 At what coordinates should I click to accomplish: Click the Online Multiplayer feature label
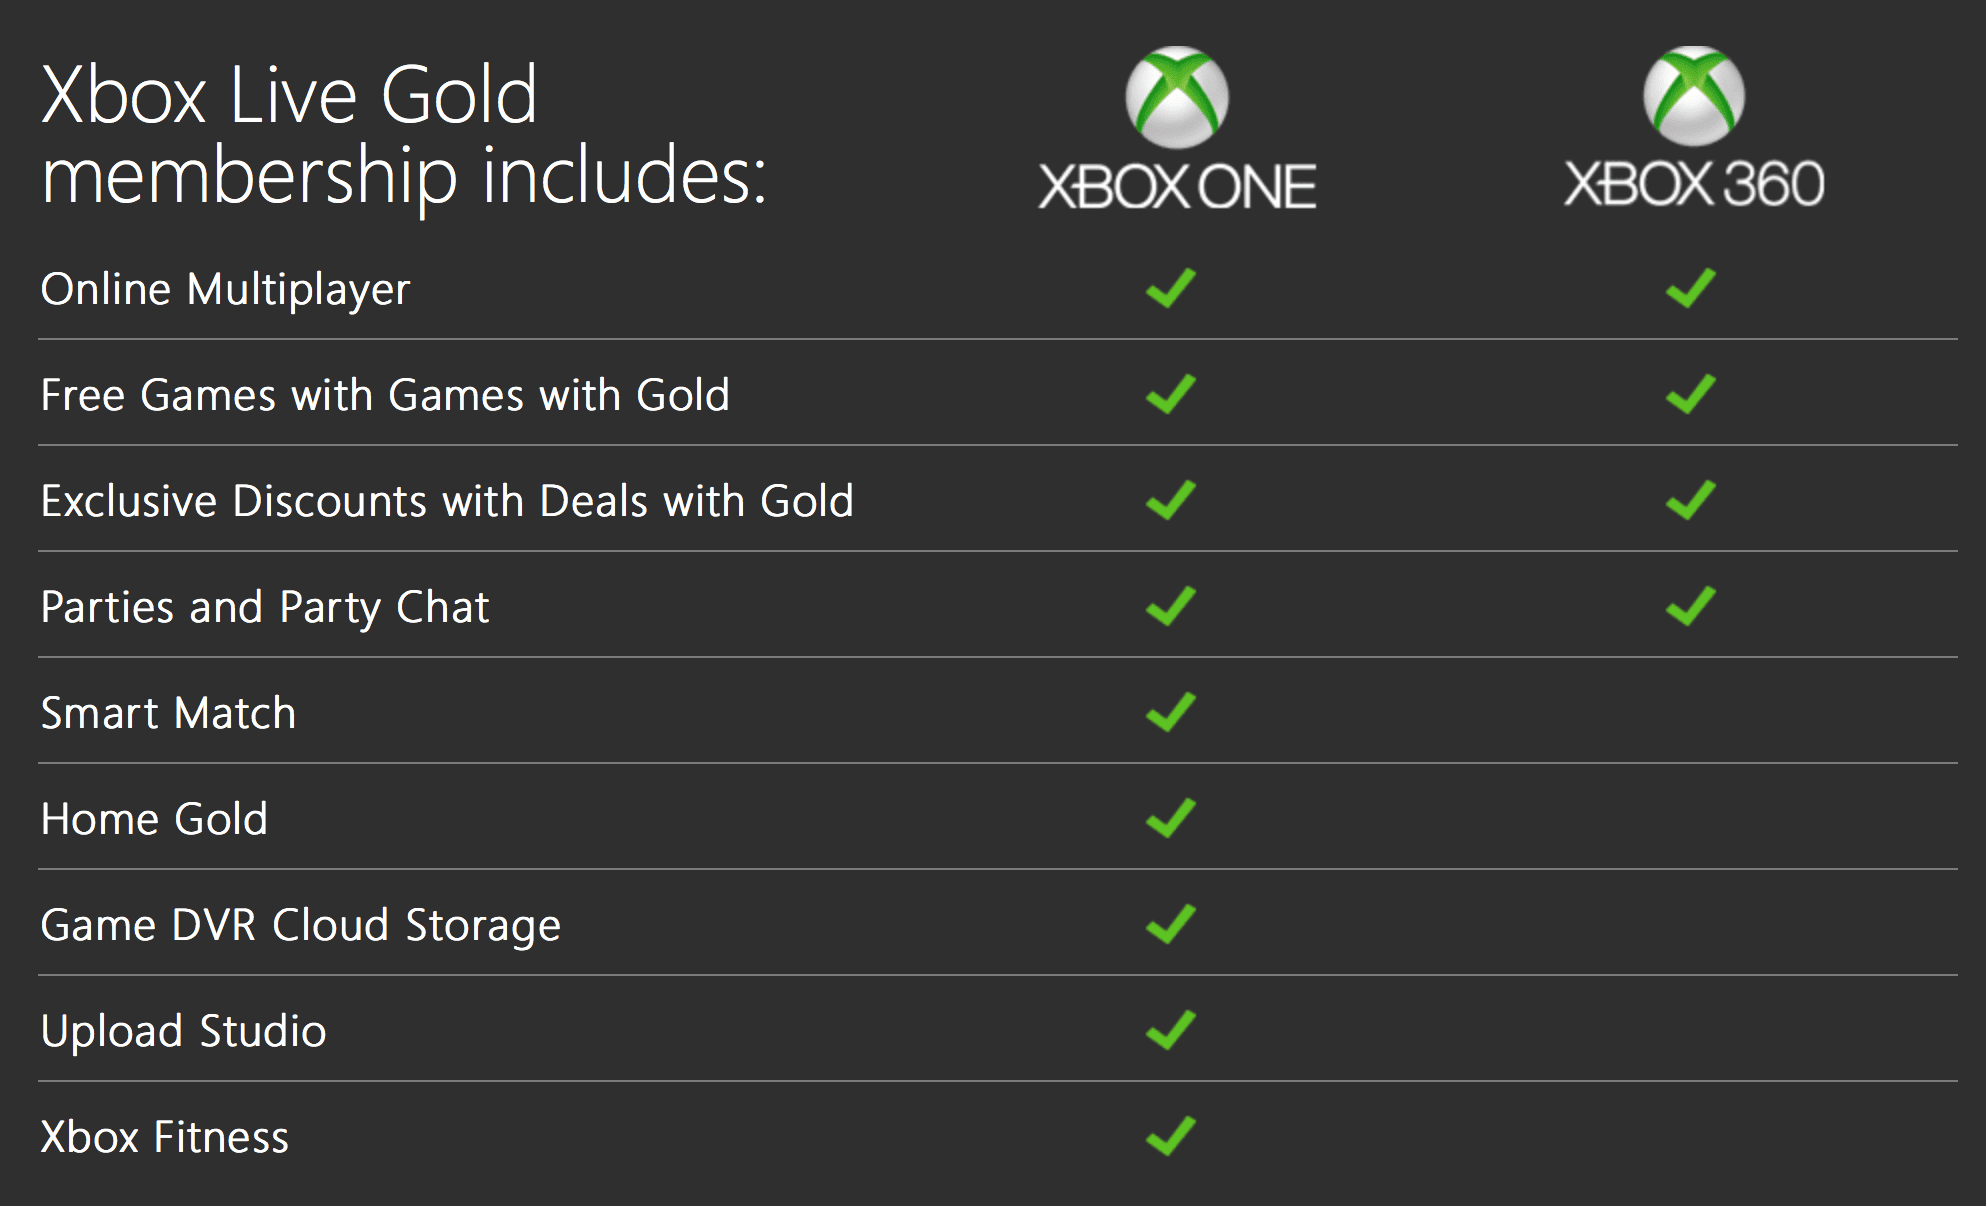tap(225, 290)
